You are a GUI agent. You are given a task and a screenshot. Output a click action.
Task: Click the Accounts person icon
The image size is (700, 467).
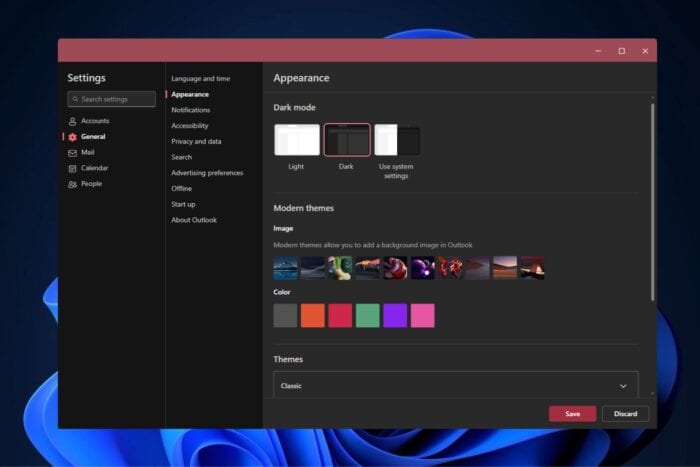(72, 121)
